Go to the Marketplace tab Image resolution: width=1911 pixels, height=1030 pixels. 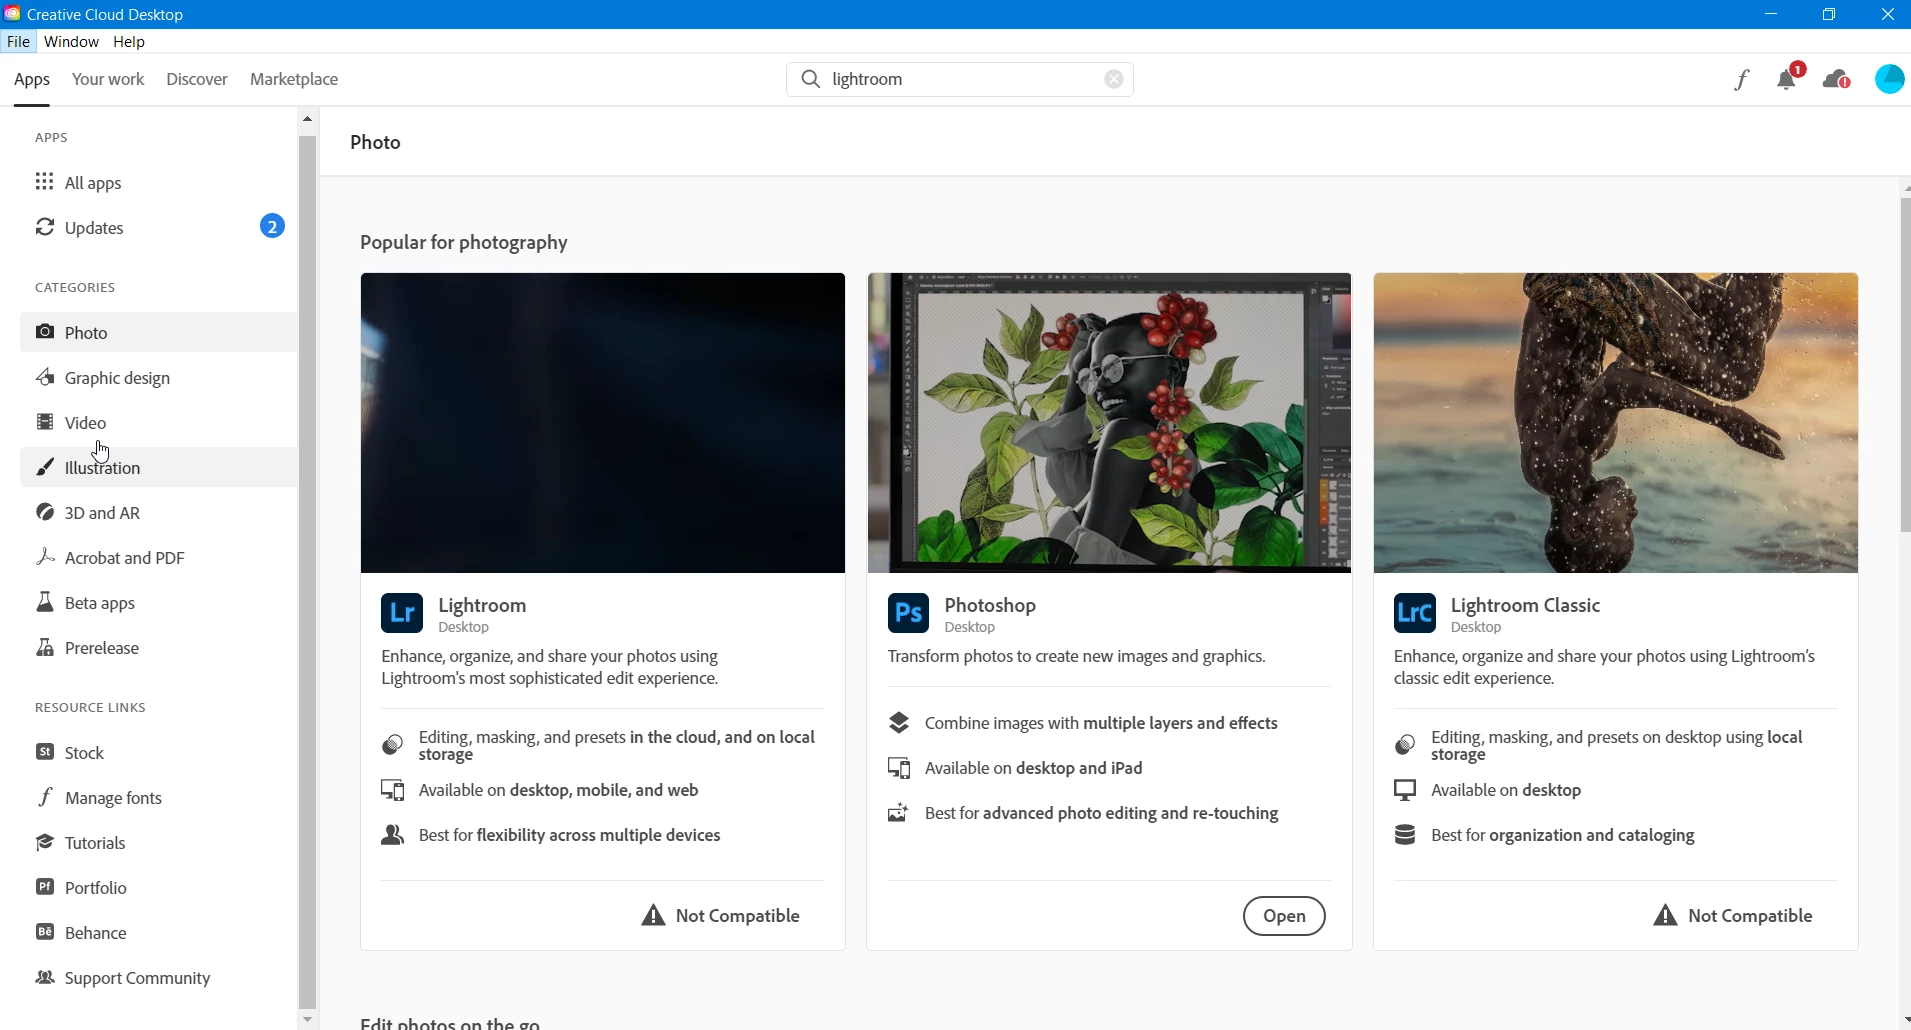[x=294, y=79]
